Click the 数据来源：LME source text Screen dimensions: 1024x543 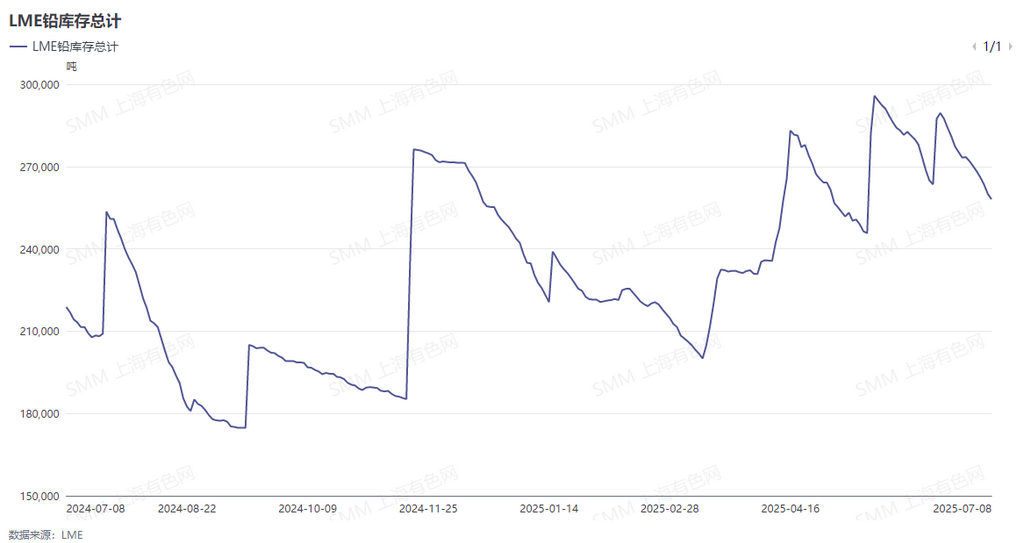pos(45,535)
